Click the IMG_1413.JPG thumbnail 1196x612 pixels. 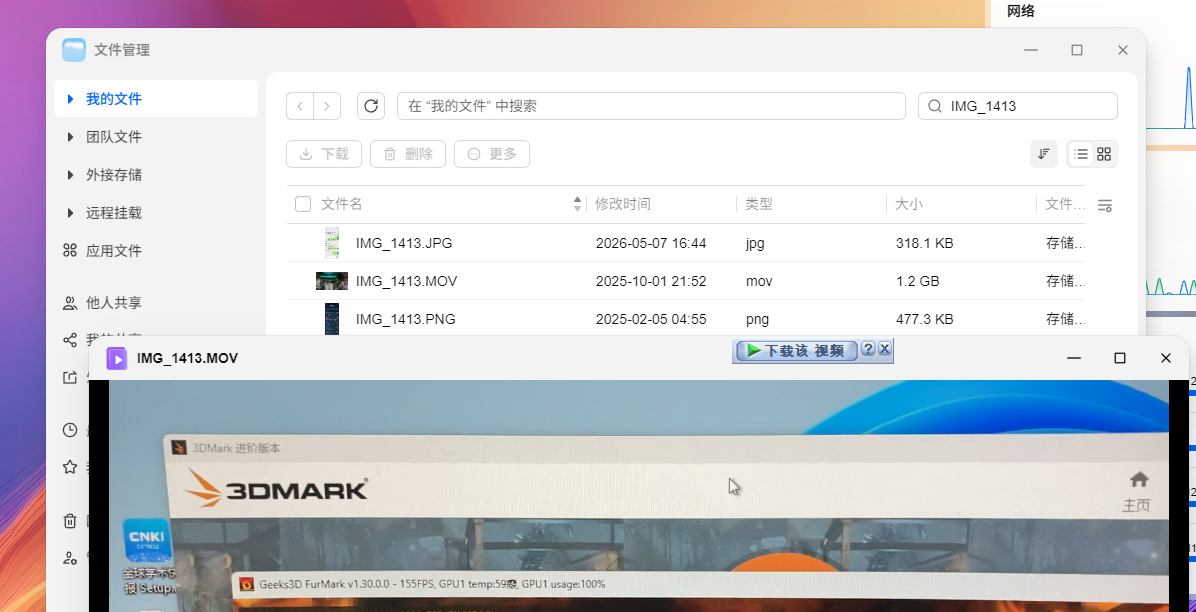point(332,243)
